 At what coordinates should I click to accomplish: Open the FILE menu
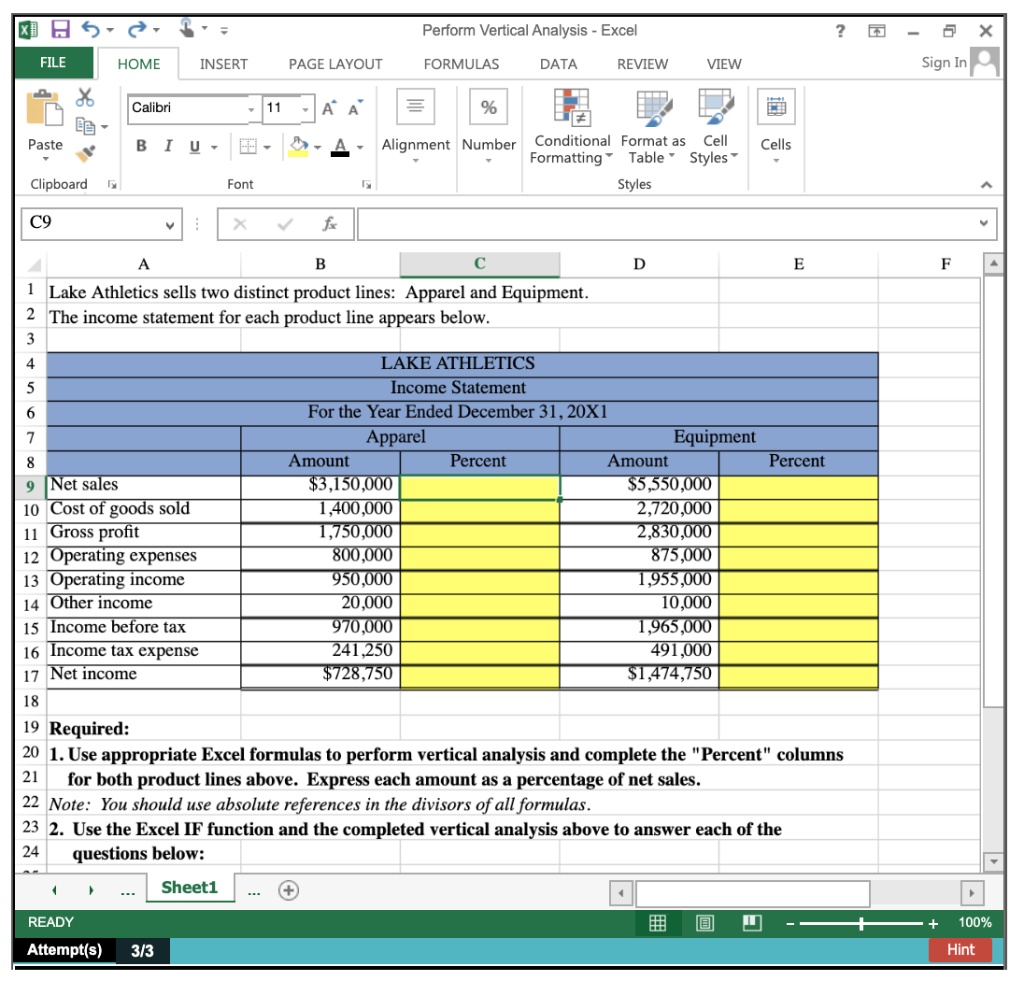pos(52,62)
